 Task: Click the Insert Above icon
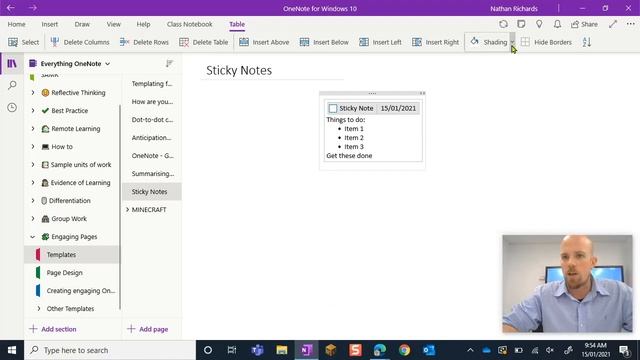244,42
